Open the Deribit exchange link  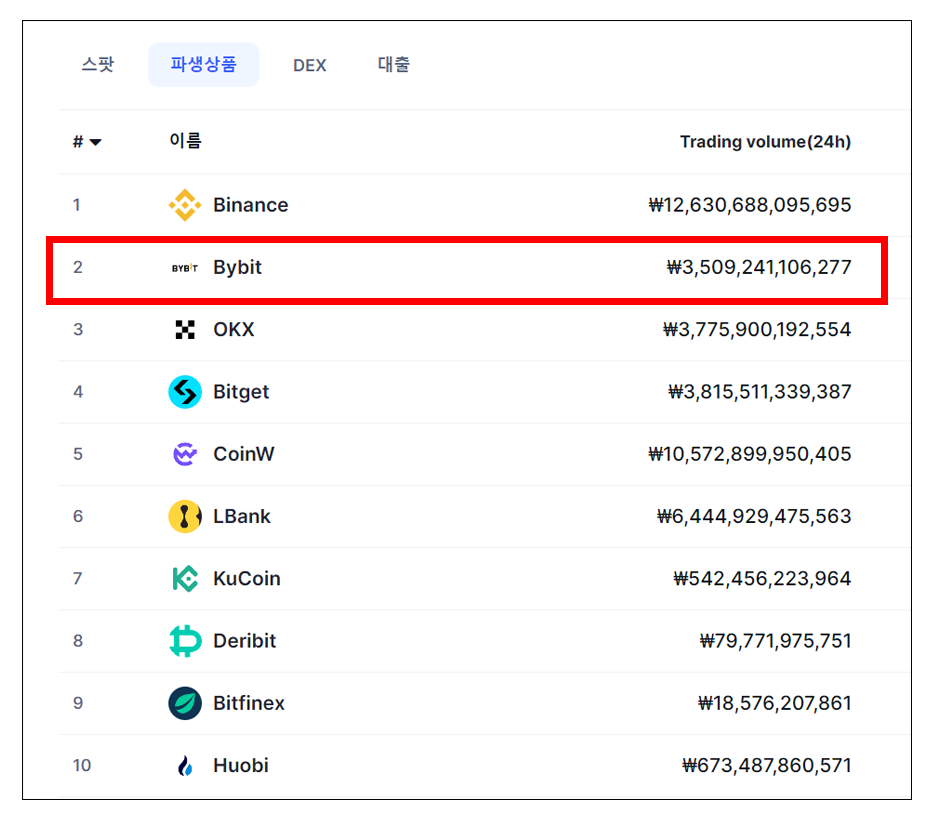point(245,641)
